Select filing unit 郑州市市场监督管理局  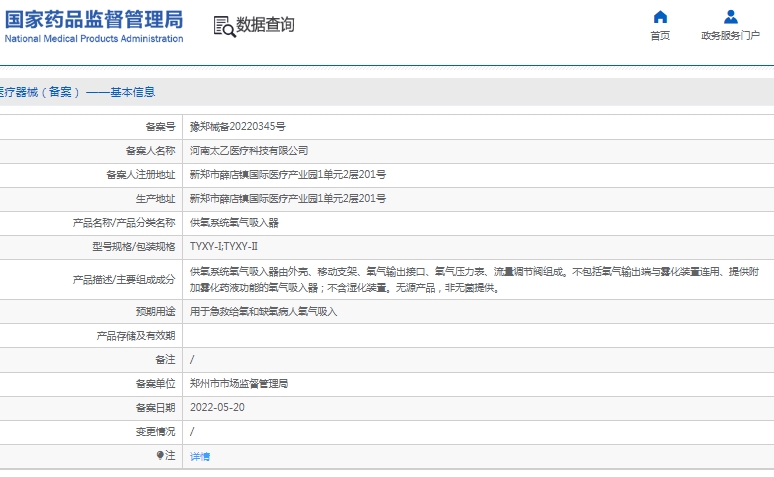[x=239, y=384]
